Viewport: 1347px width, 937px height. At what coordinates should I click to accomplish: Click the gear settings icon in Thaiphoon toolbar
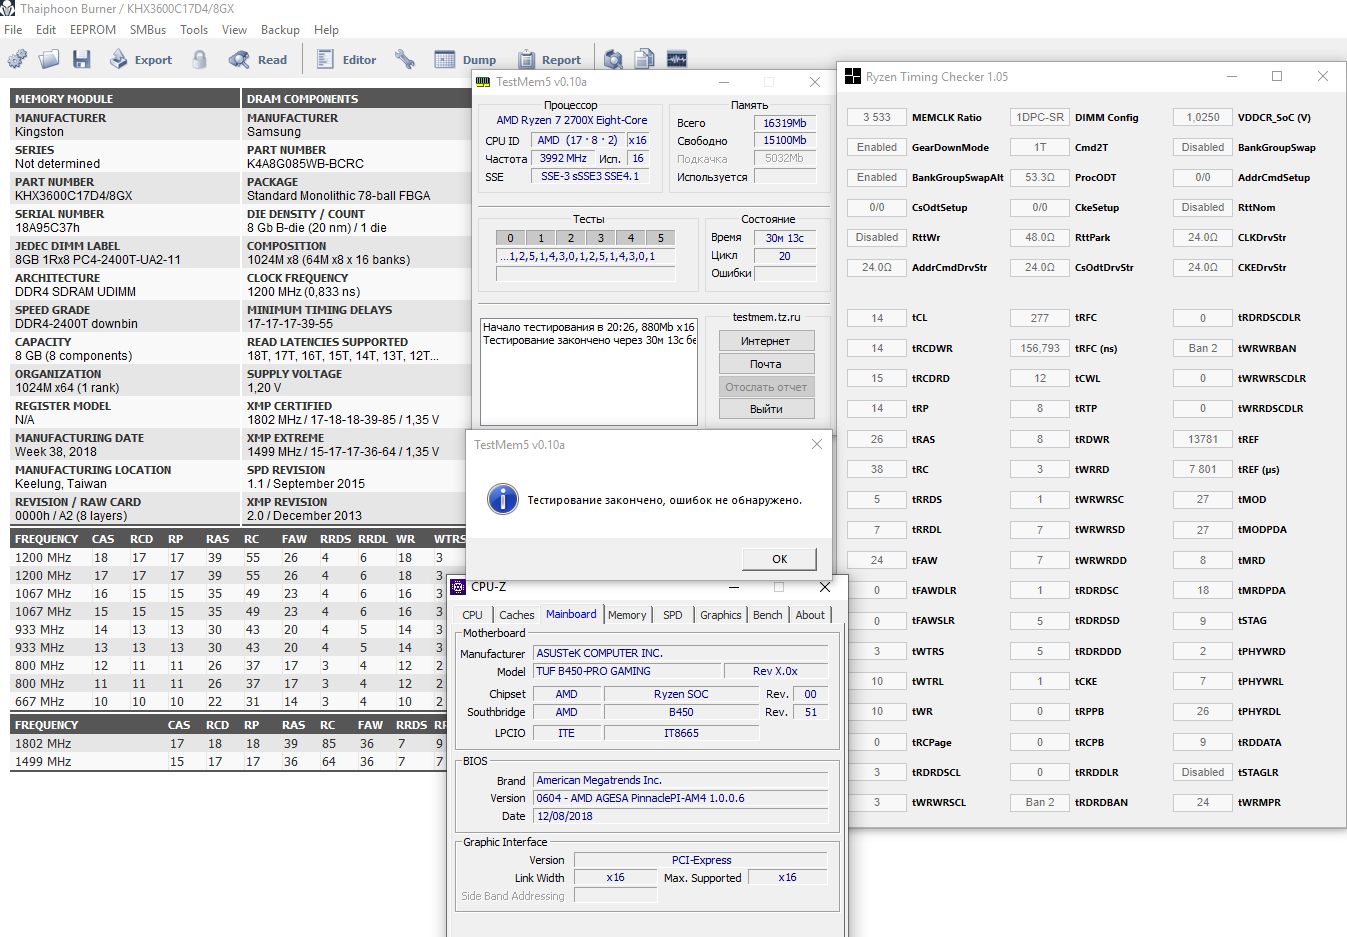(x=17, y=60)
